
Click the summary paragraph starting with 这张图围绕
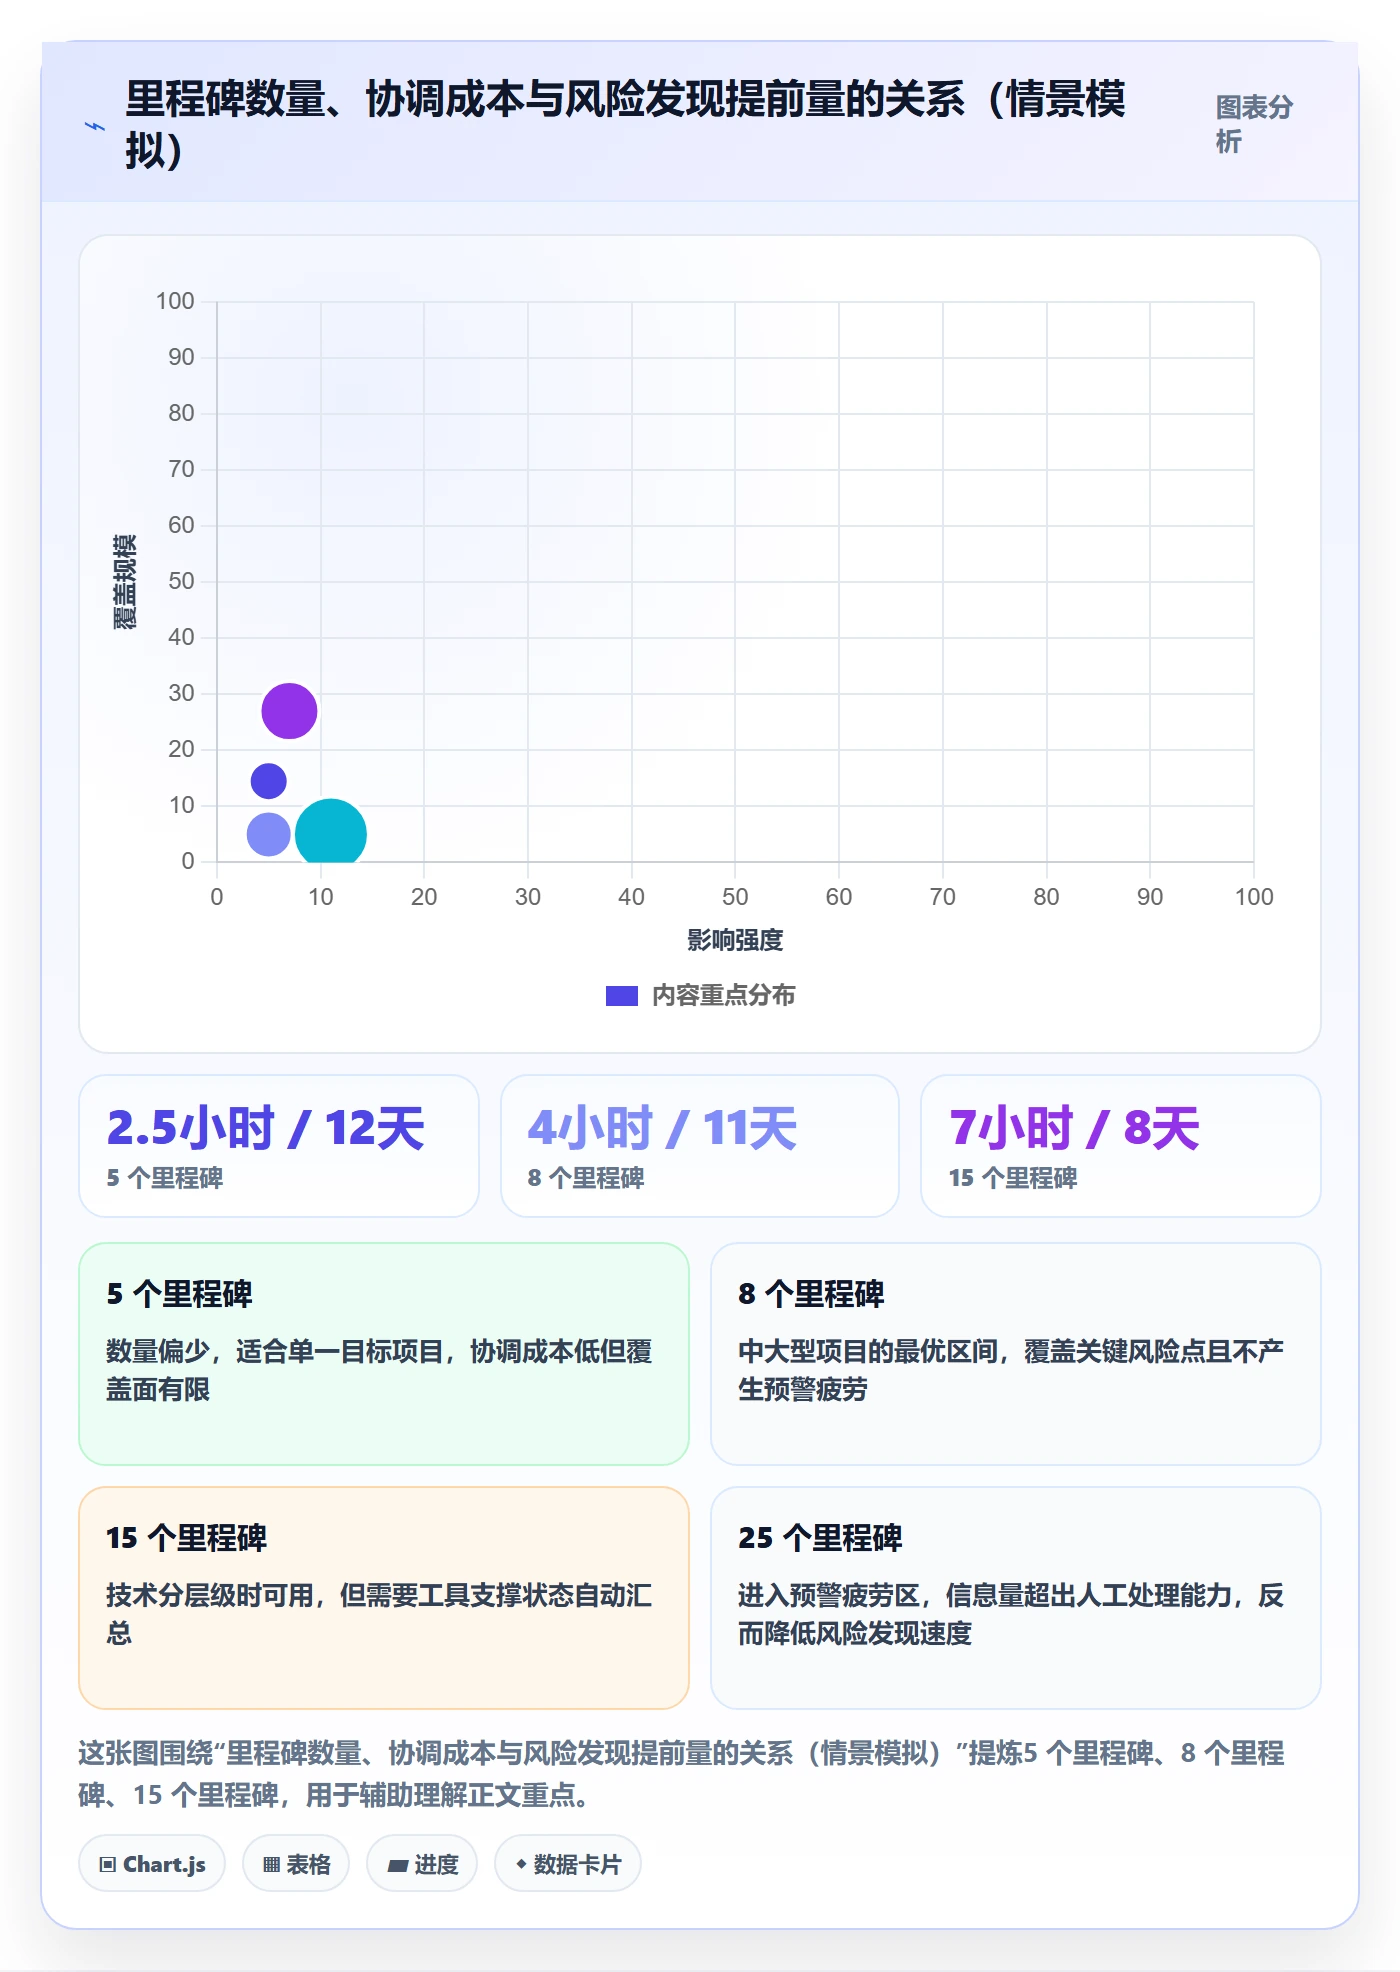(681, 1774)
